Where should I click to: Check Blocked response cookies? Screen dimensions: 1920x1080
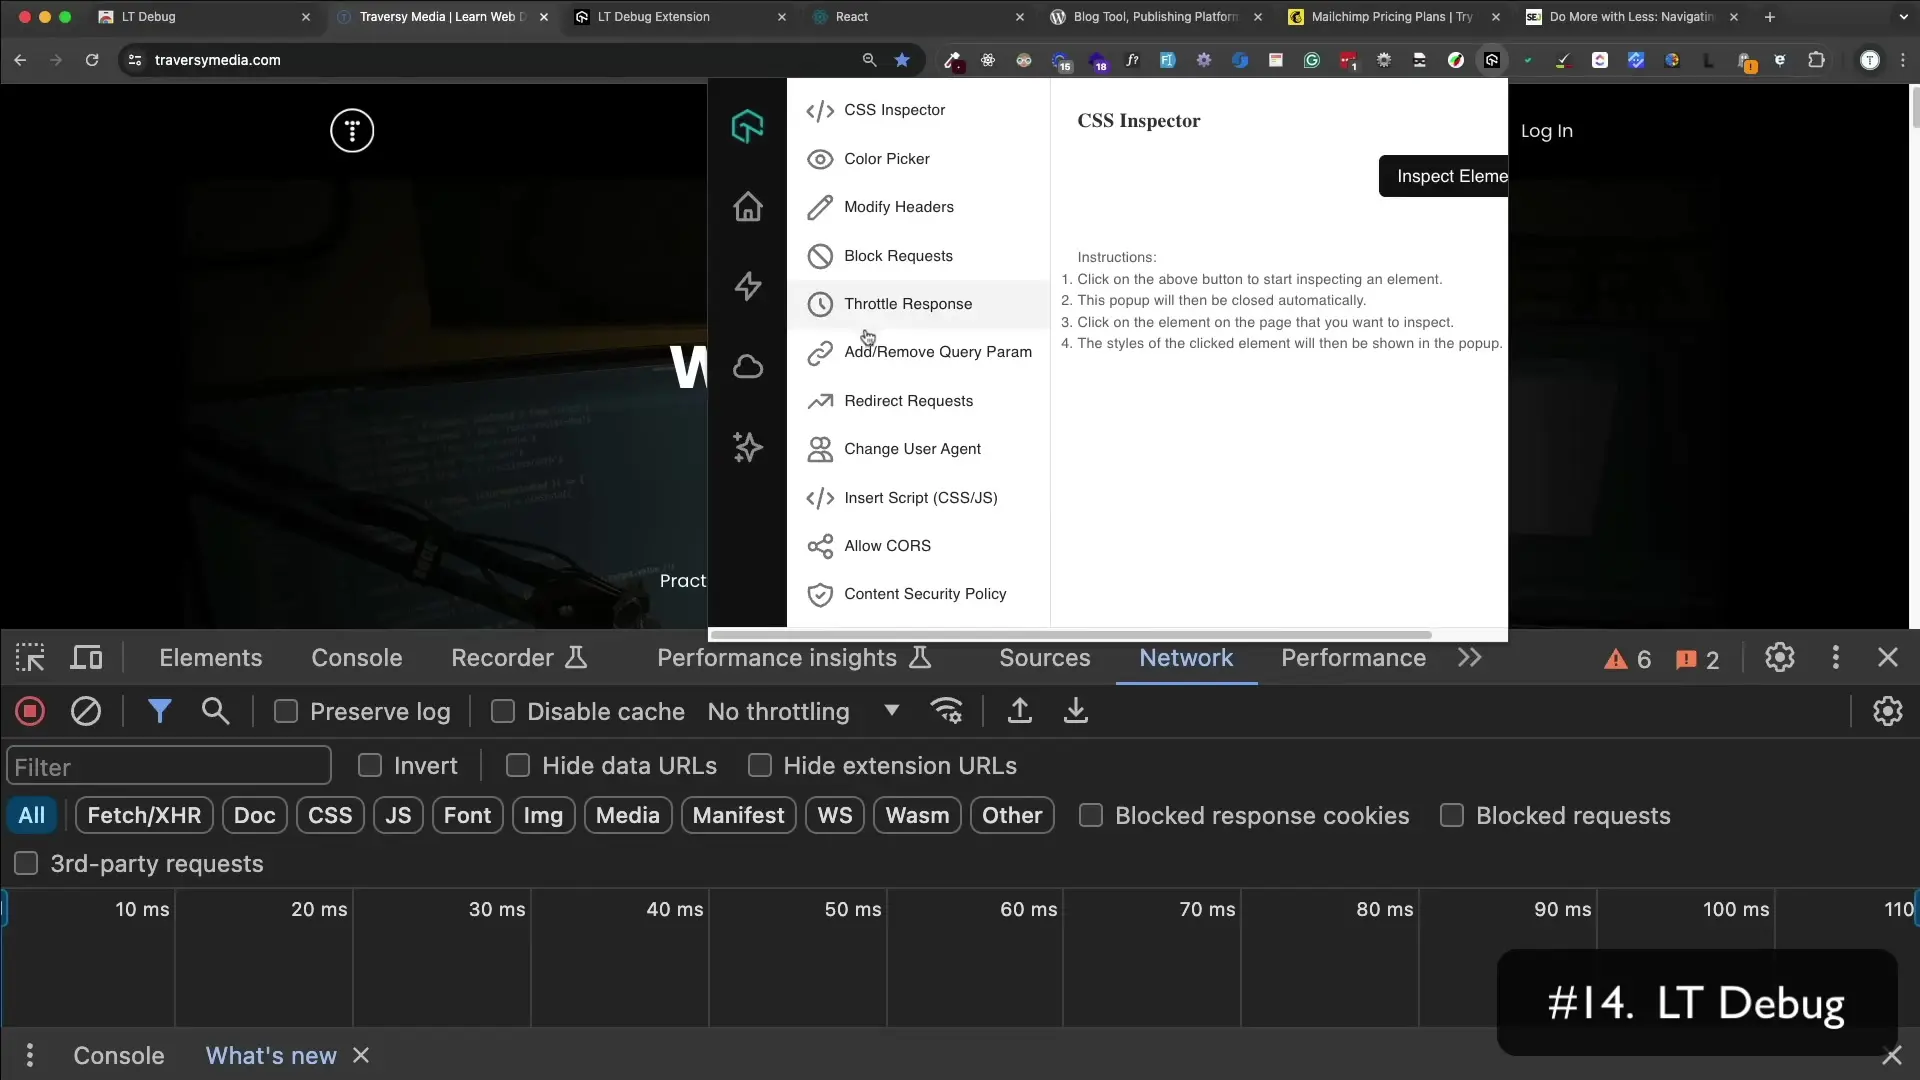(1091, 816)
